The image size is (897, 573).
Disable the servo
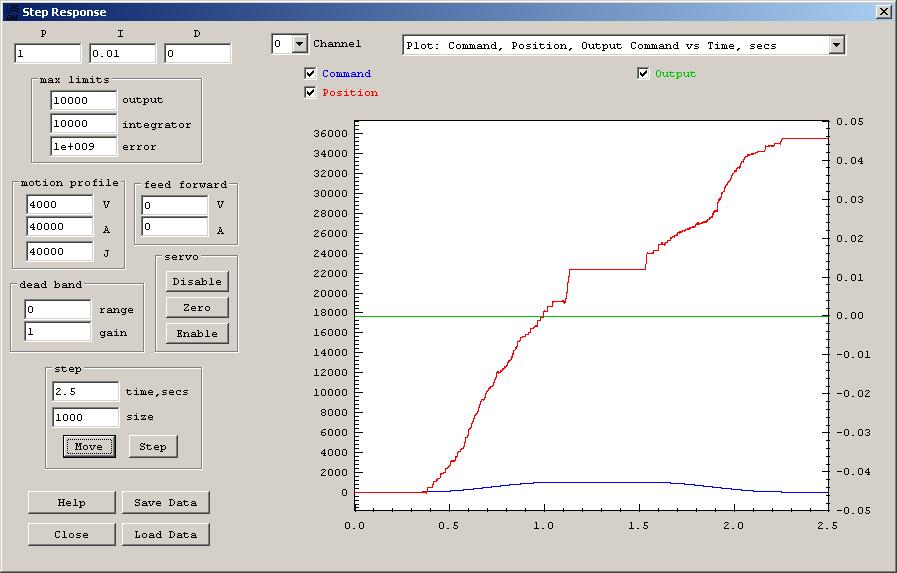(x=197, y=282)
